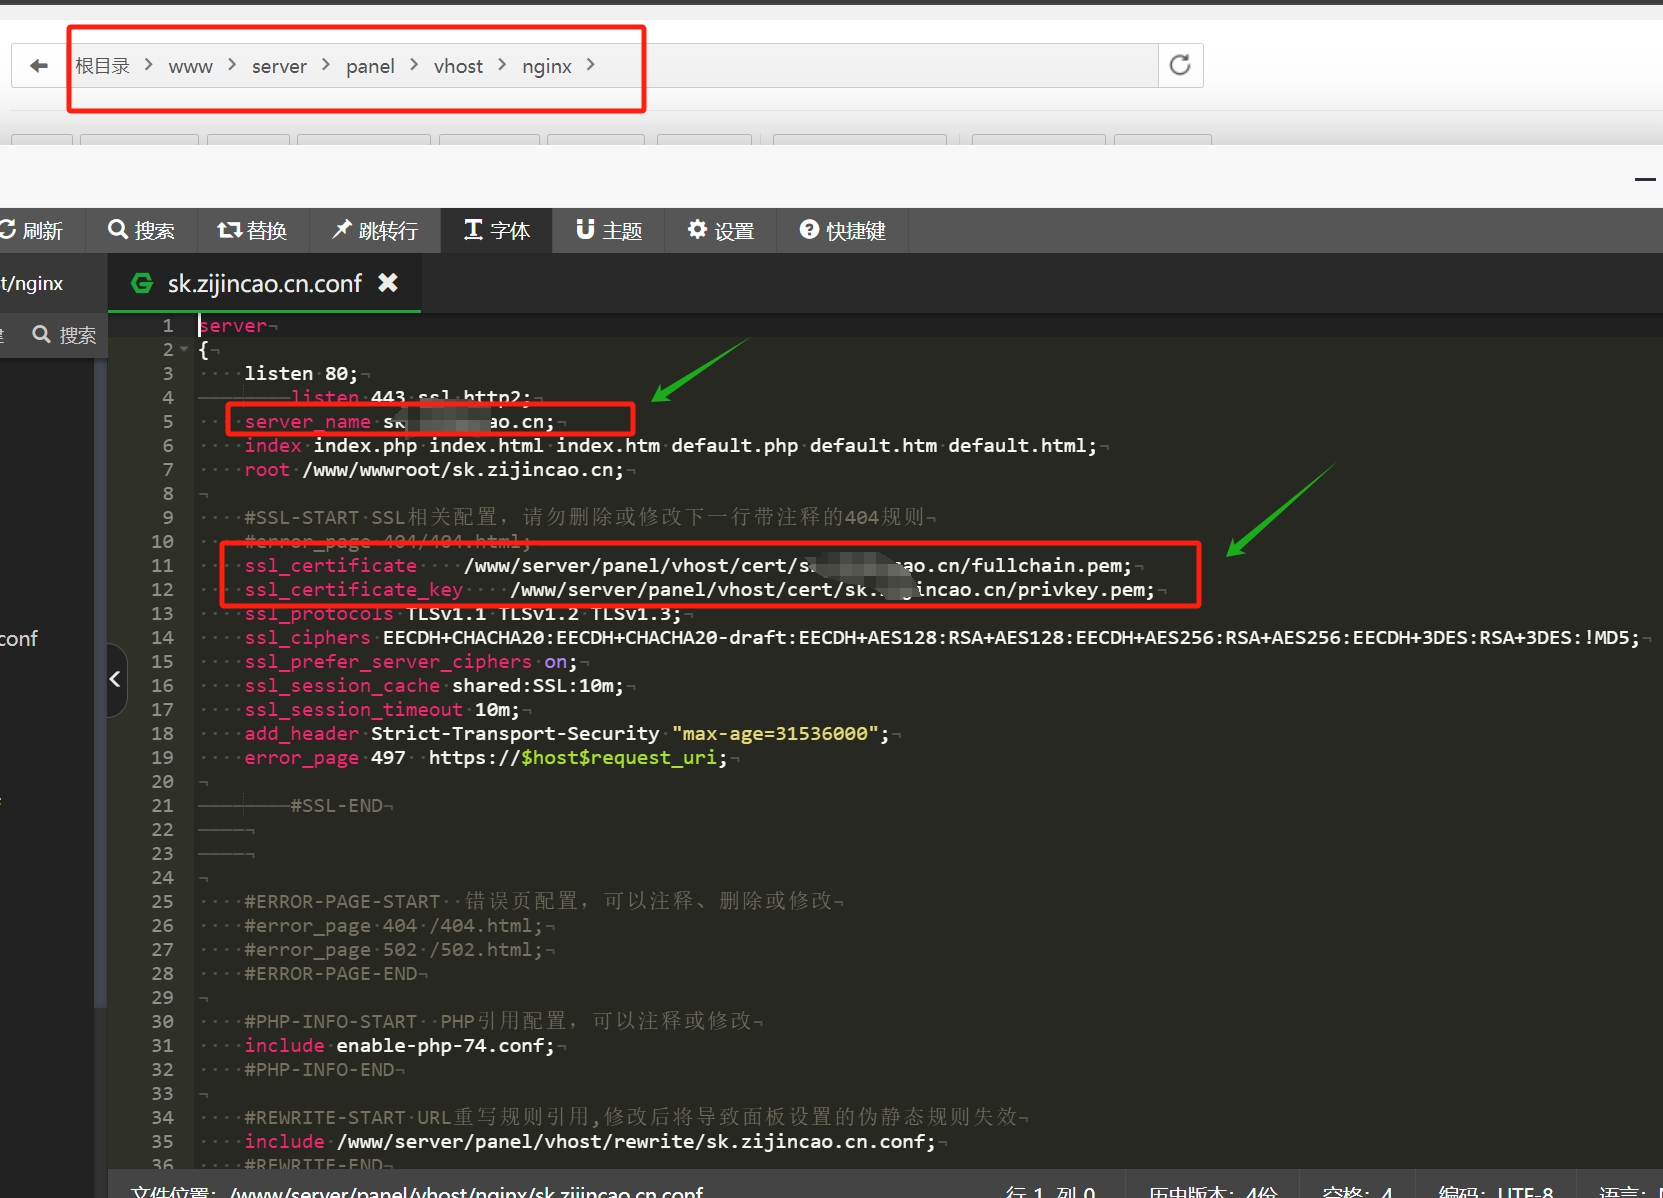The height and width of the screenshot is (1198, 1663).
Task: Collapse the server block fold arrow at line 2
Action: coord(184,350)
